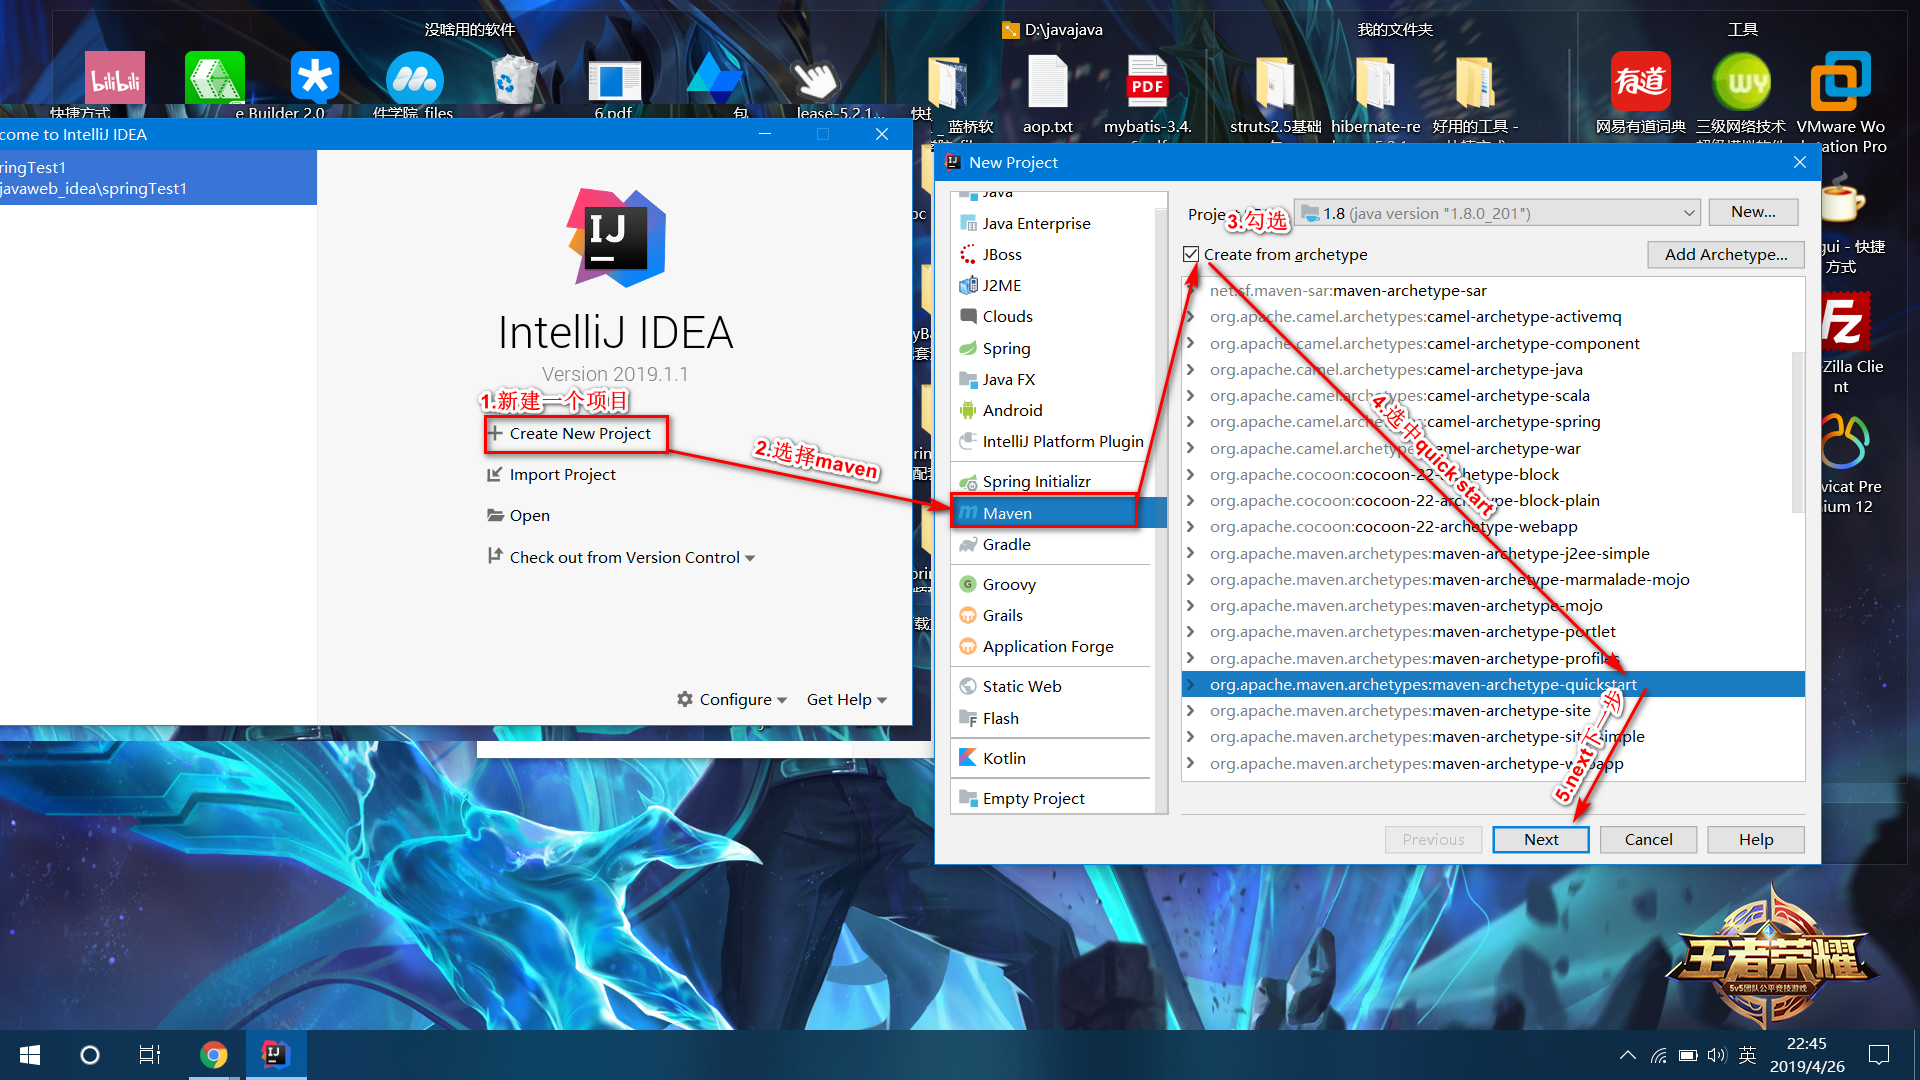This screenshot has width=1920, height=1080.
Task: Expand the maven-archetype-quickstart entry
Action: coord(1193,684)
